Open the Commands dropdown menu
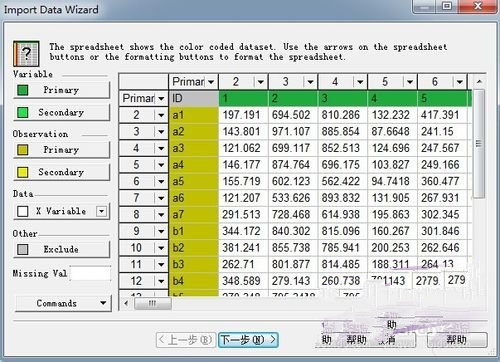The image size is (500, 362). (63, 303)
